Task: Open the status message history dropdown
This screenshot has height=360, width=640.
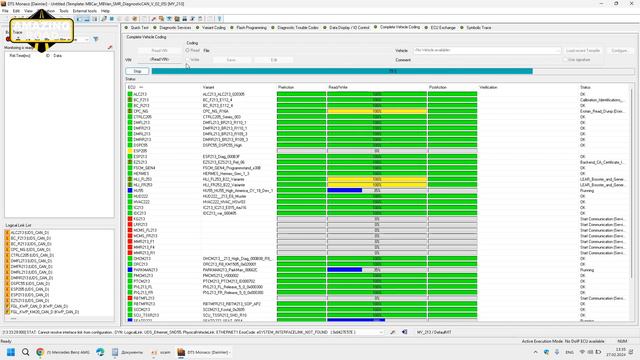Action: (381, 332)
